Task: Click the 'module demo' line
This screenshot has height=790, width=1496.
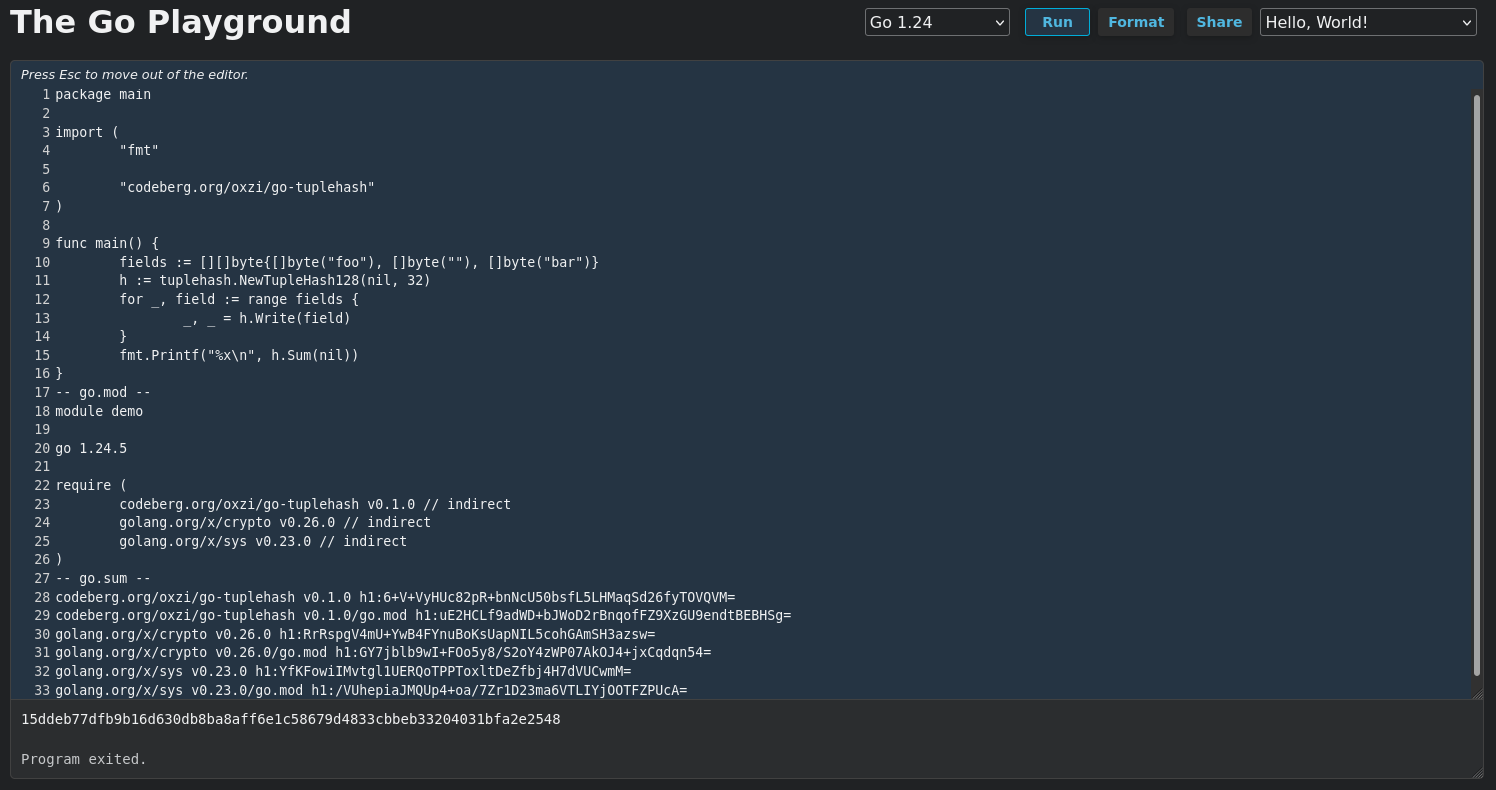Action: [99, 411]
